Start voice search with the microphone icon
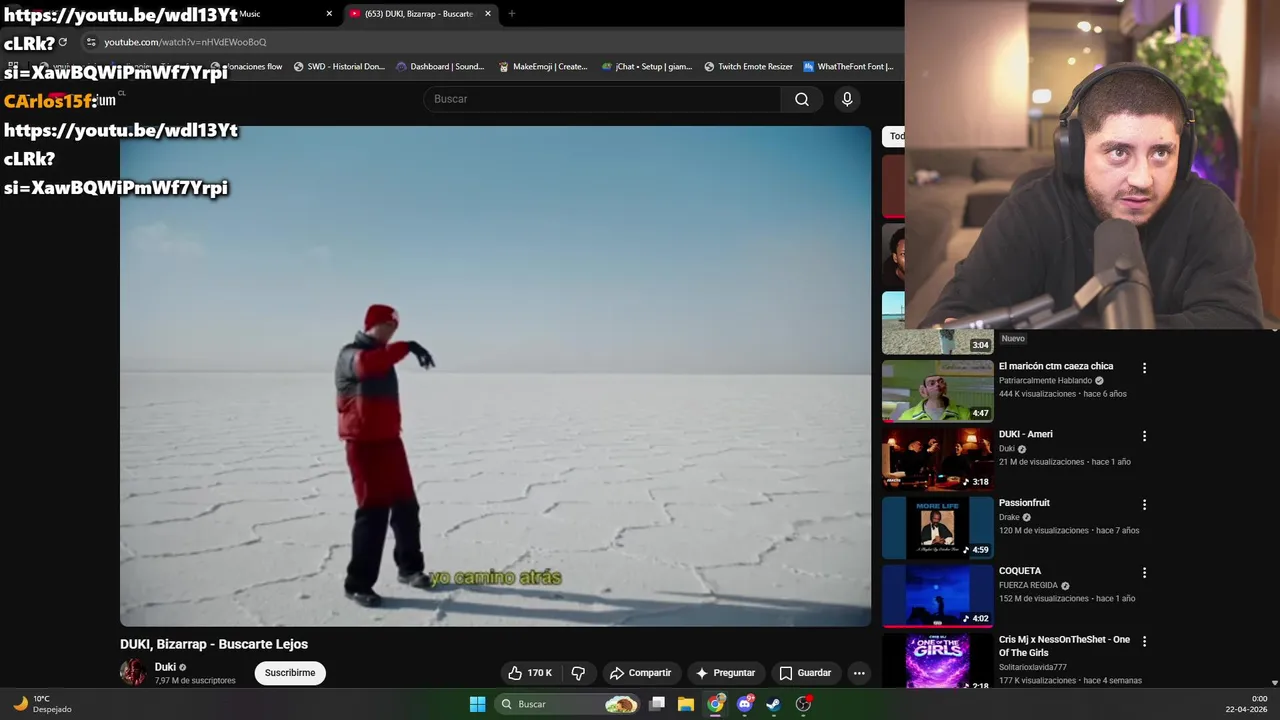 point(847,99)
